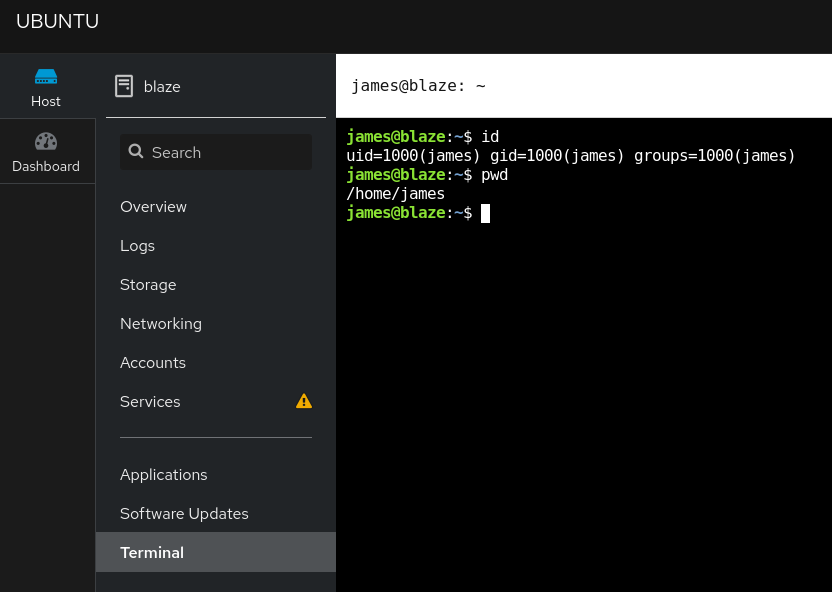The image size is (832, 592).
Task: Open the Applications page
Action: (164, 475)
